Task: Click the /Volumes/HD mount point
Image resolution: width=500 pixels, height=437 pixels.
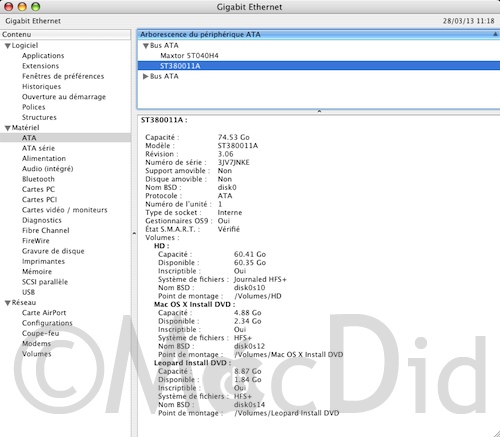Action: (258, 296)
